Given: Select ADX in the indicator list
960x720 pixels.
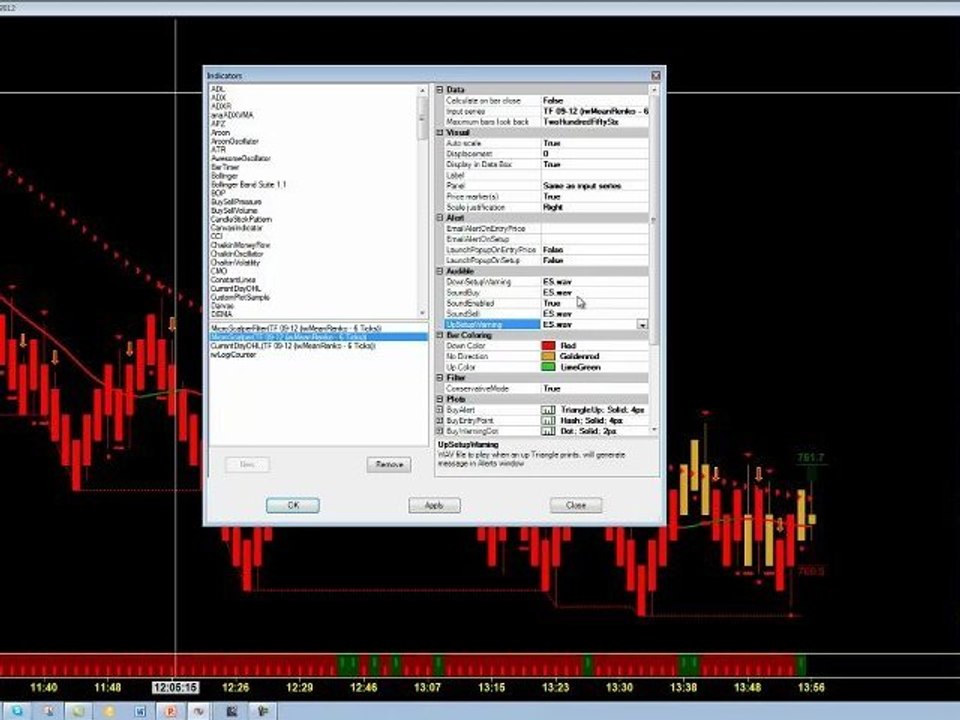Looking at the screenshot, I should 219,97.
